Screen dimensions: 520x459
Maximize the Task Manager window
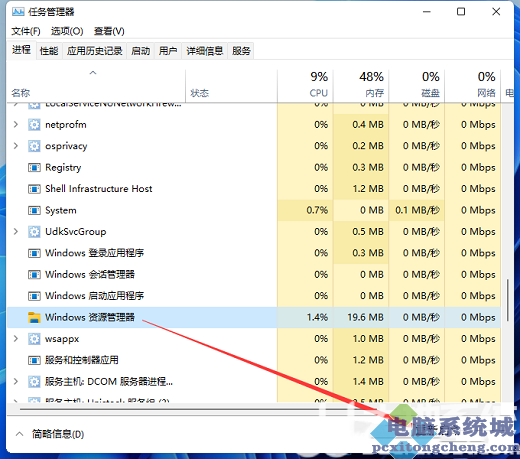pos(461,12)
